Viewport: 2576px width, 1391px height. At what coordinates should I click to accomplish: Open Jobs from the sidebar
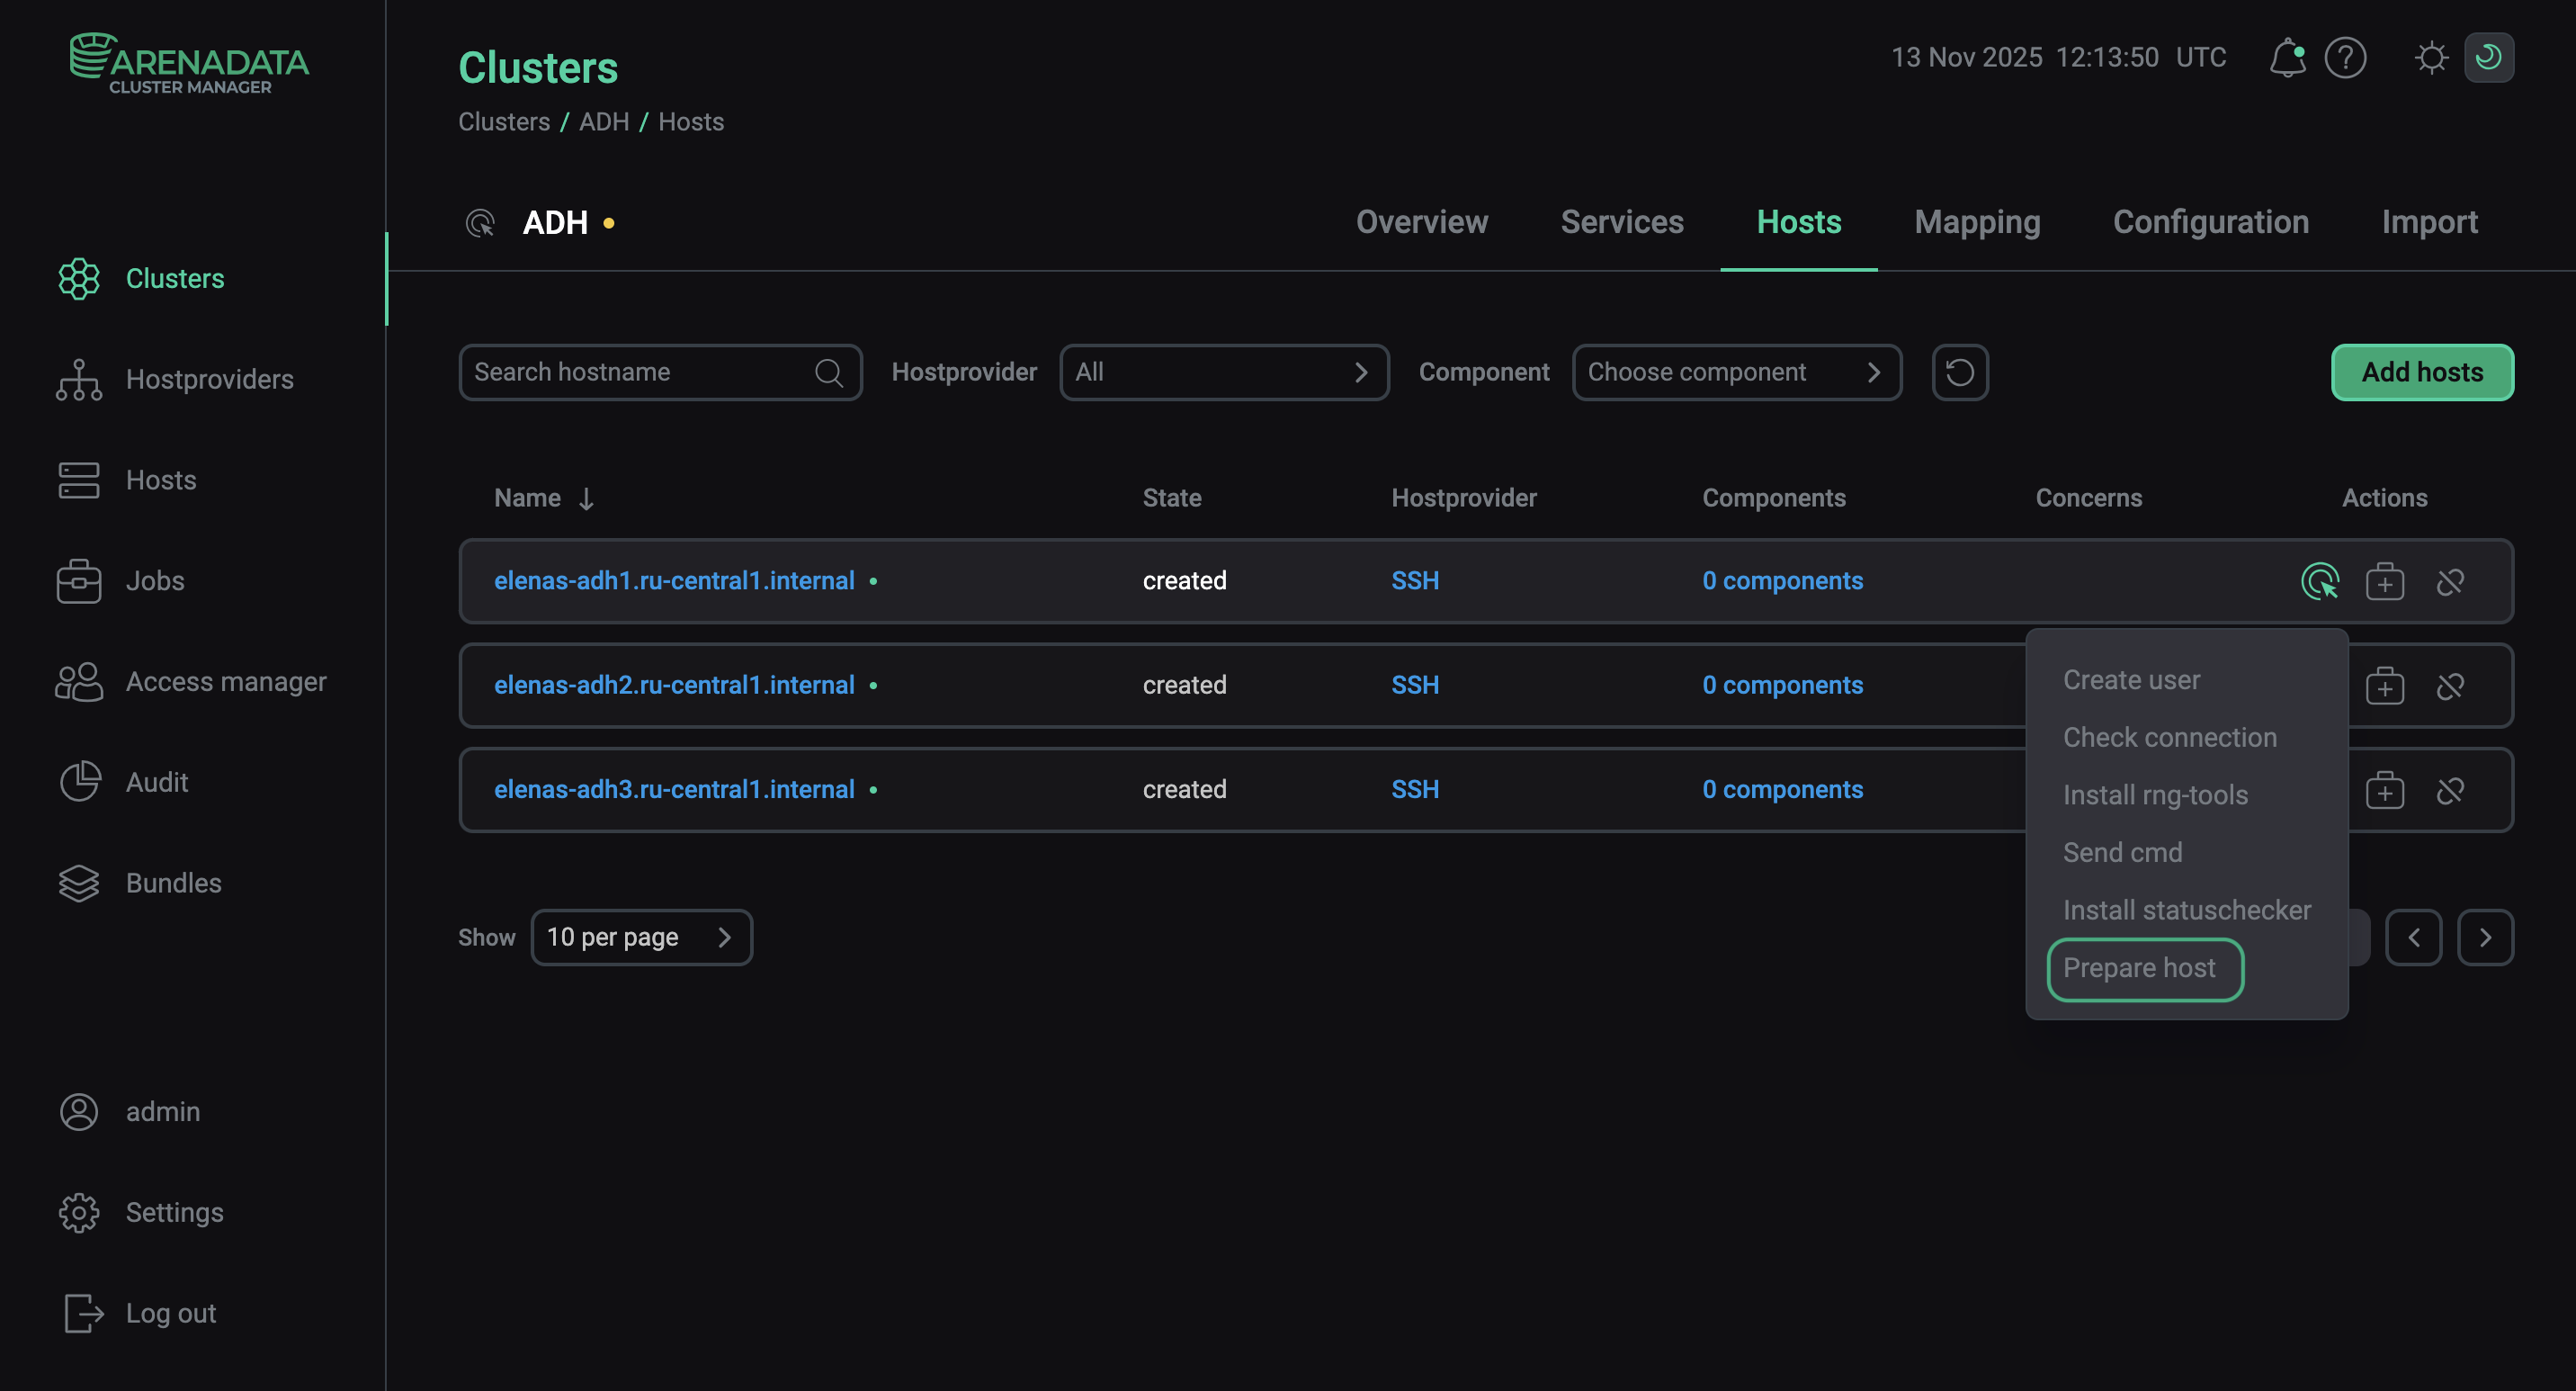(x=154, y=580)
